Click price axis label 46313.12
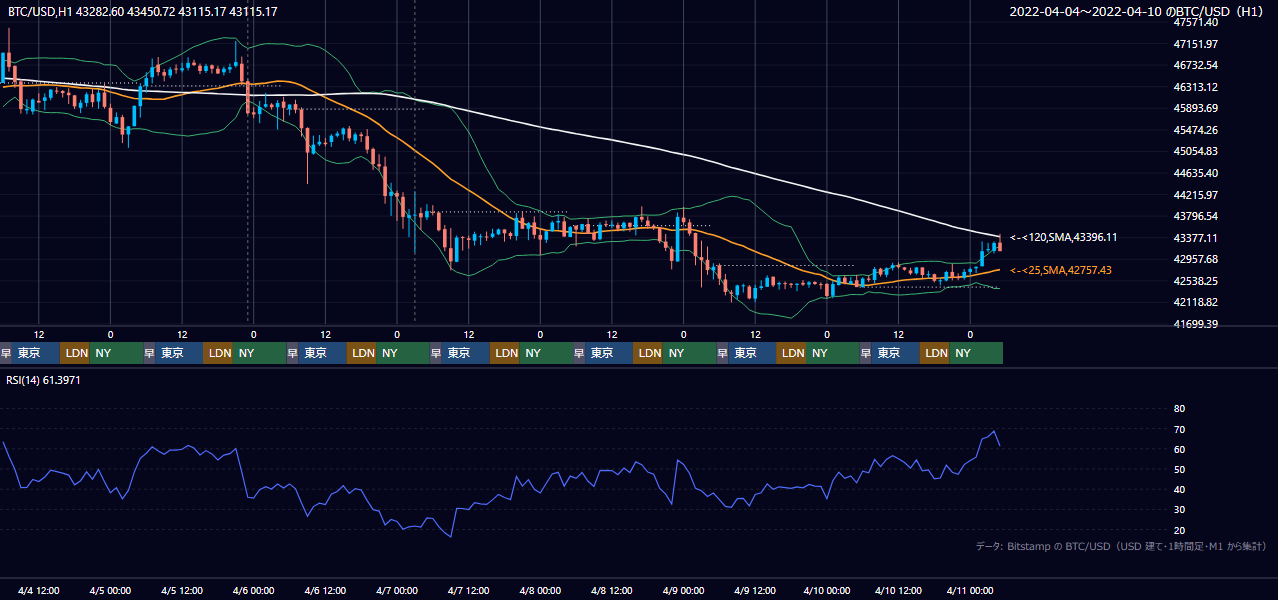The width and height of the screenshot is (1278, 600). coord(1196,87)
